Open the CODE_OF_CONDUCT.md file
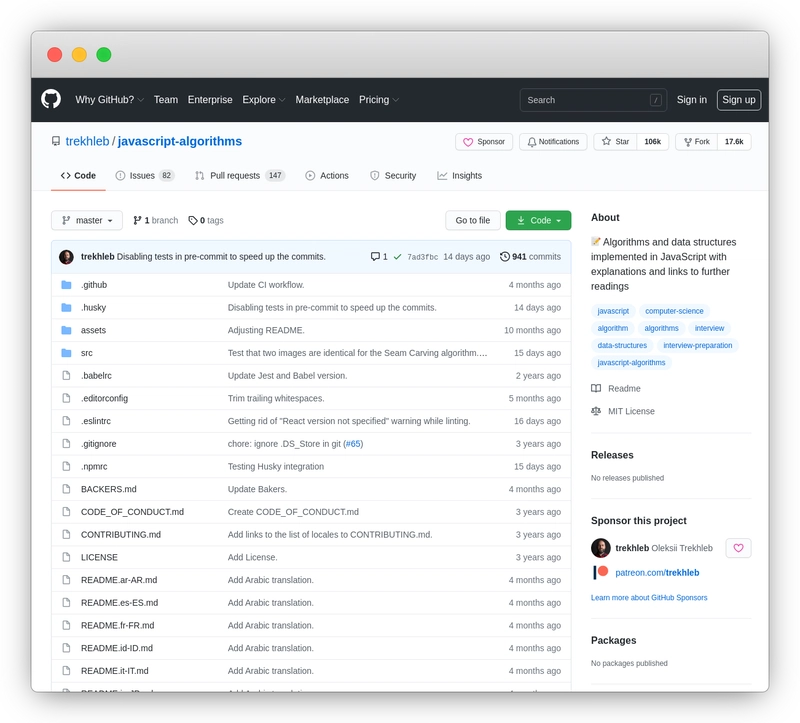The width and height of the screenshot is (800, 723). [132, 512]
